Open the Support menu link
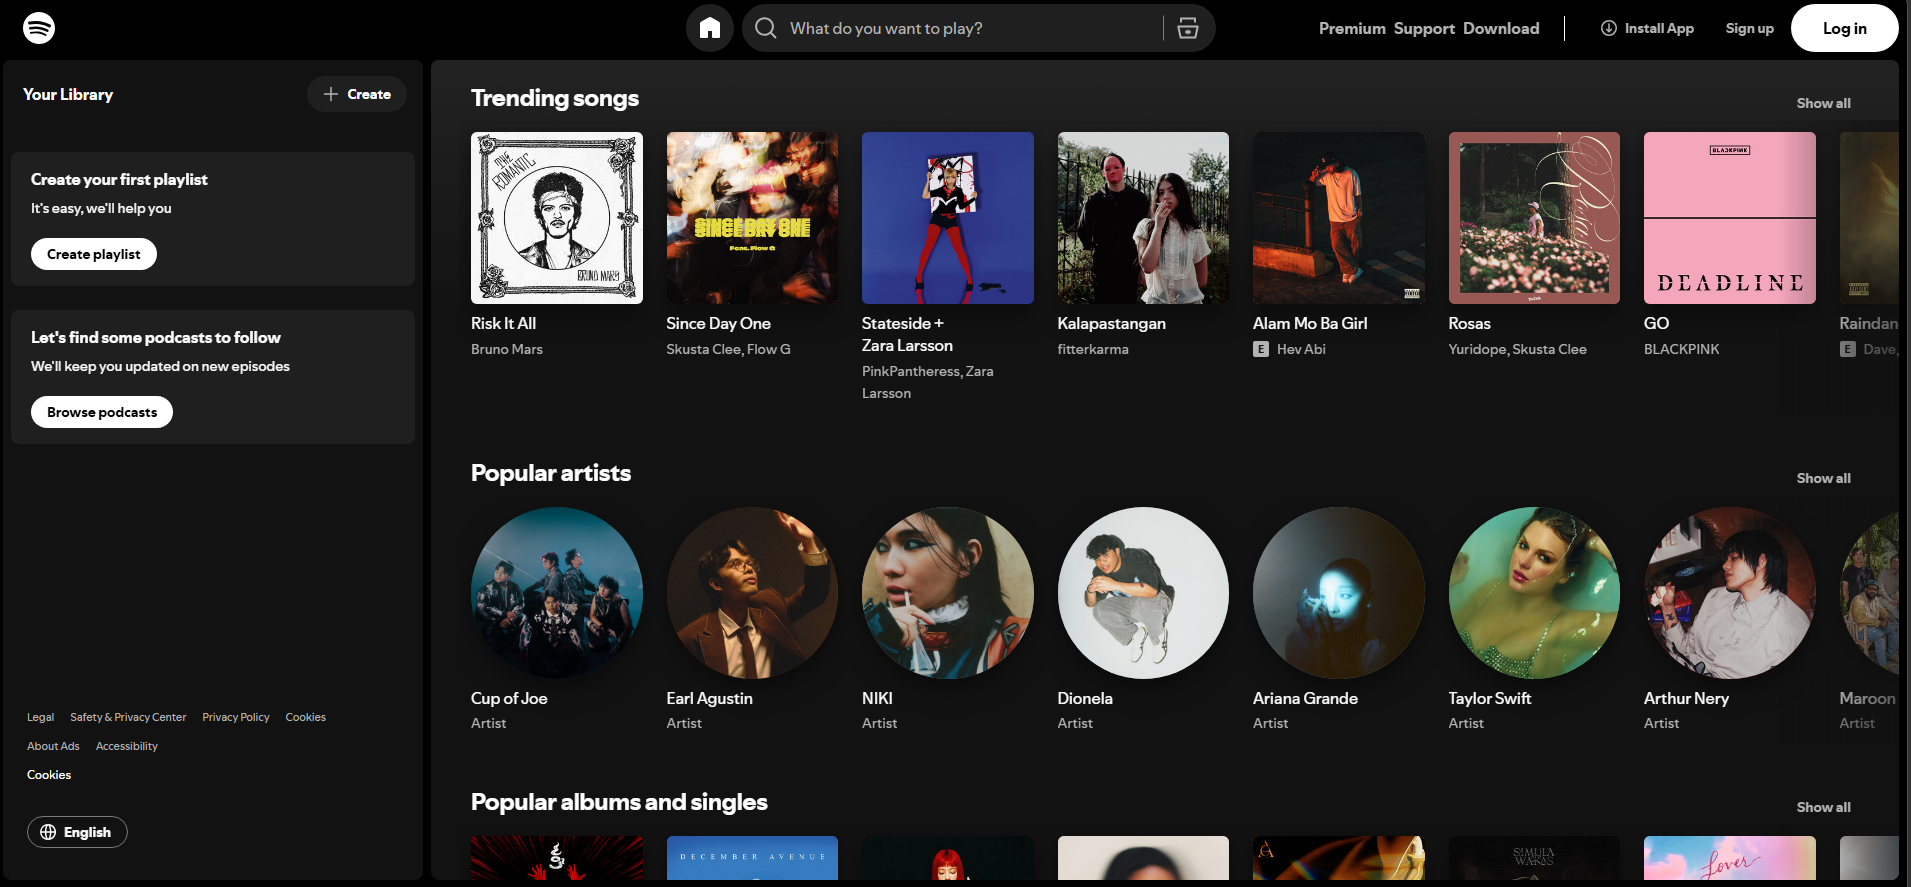Viewport: 1911px width, 887px height. (x=1424, y=28)
